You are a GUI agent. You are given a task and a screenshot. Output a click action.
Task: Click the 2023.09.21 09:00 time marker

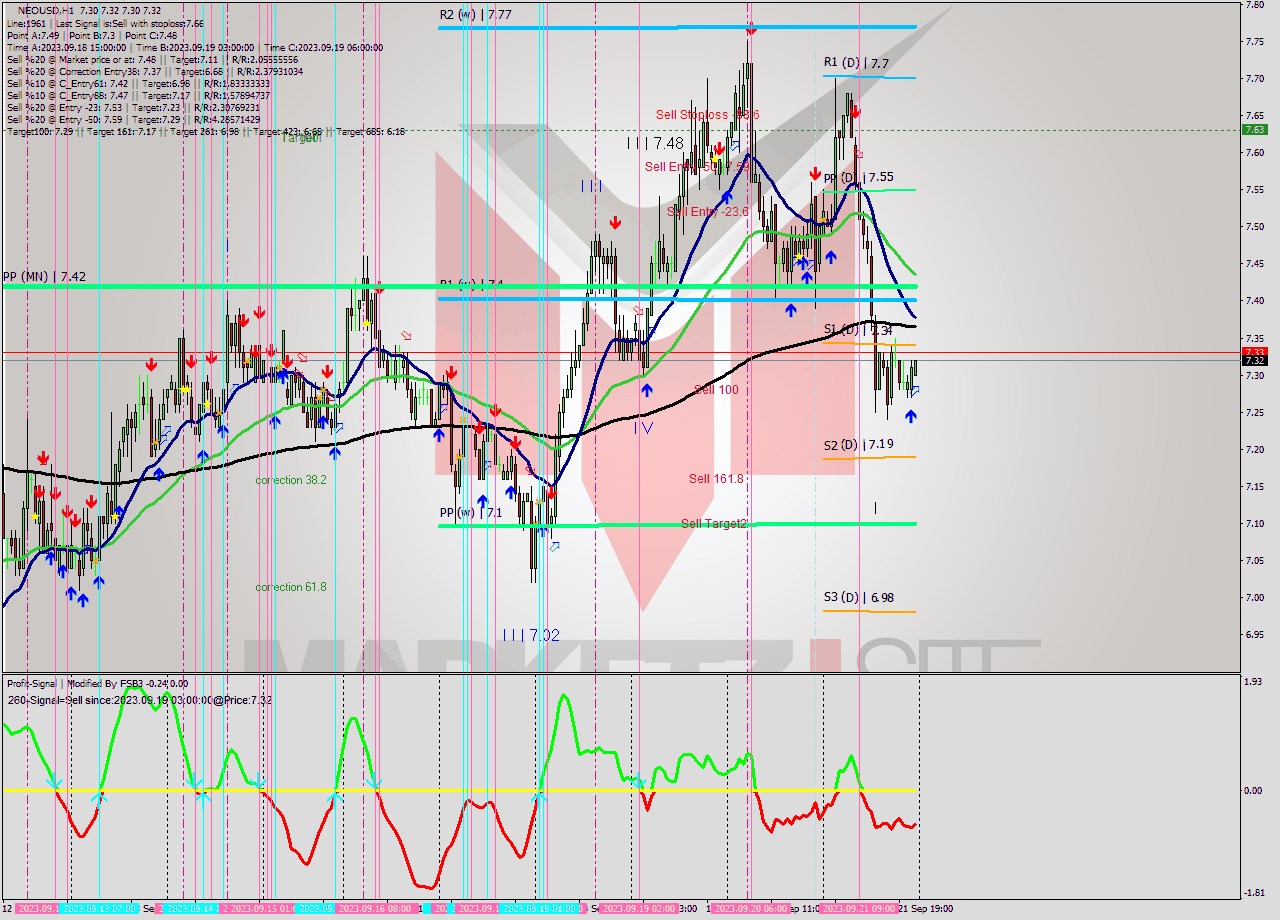click(857, 909)
